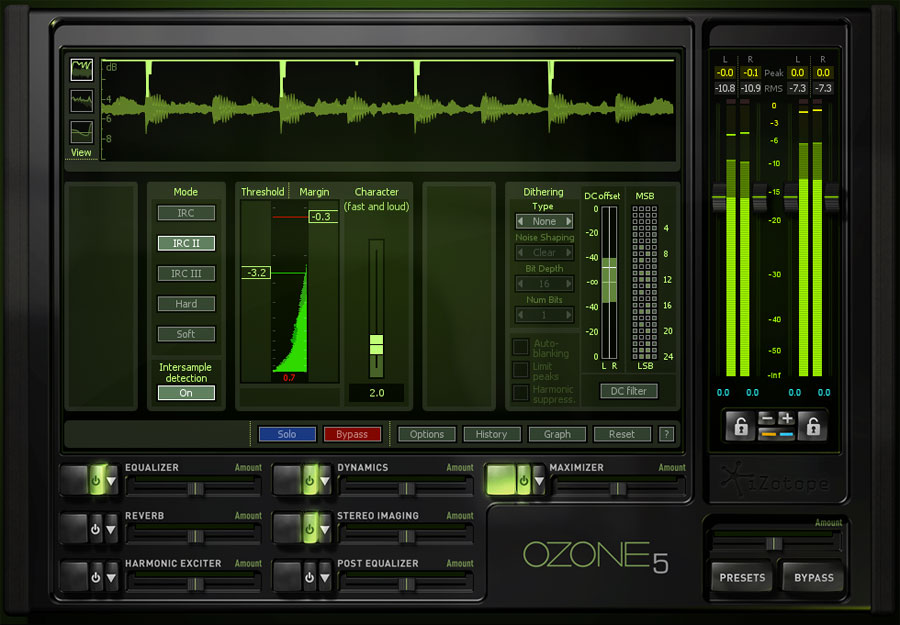Enable the Limit peaks checkbox

coord(521,370)
